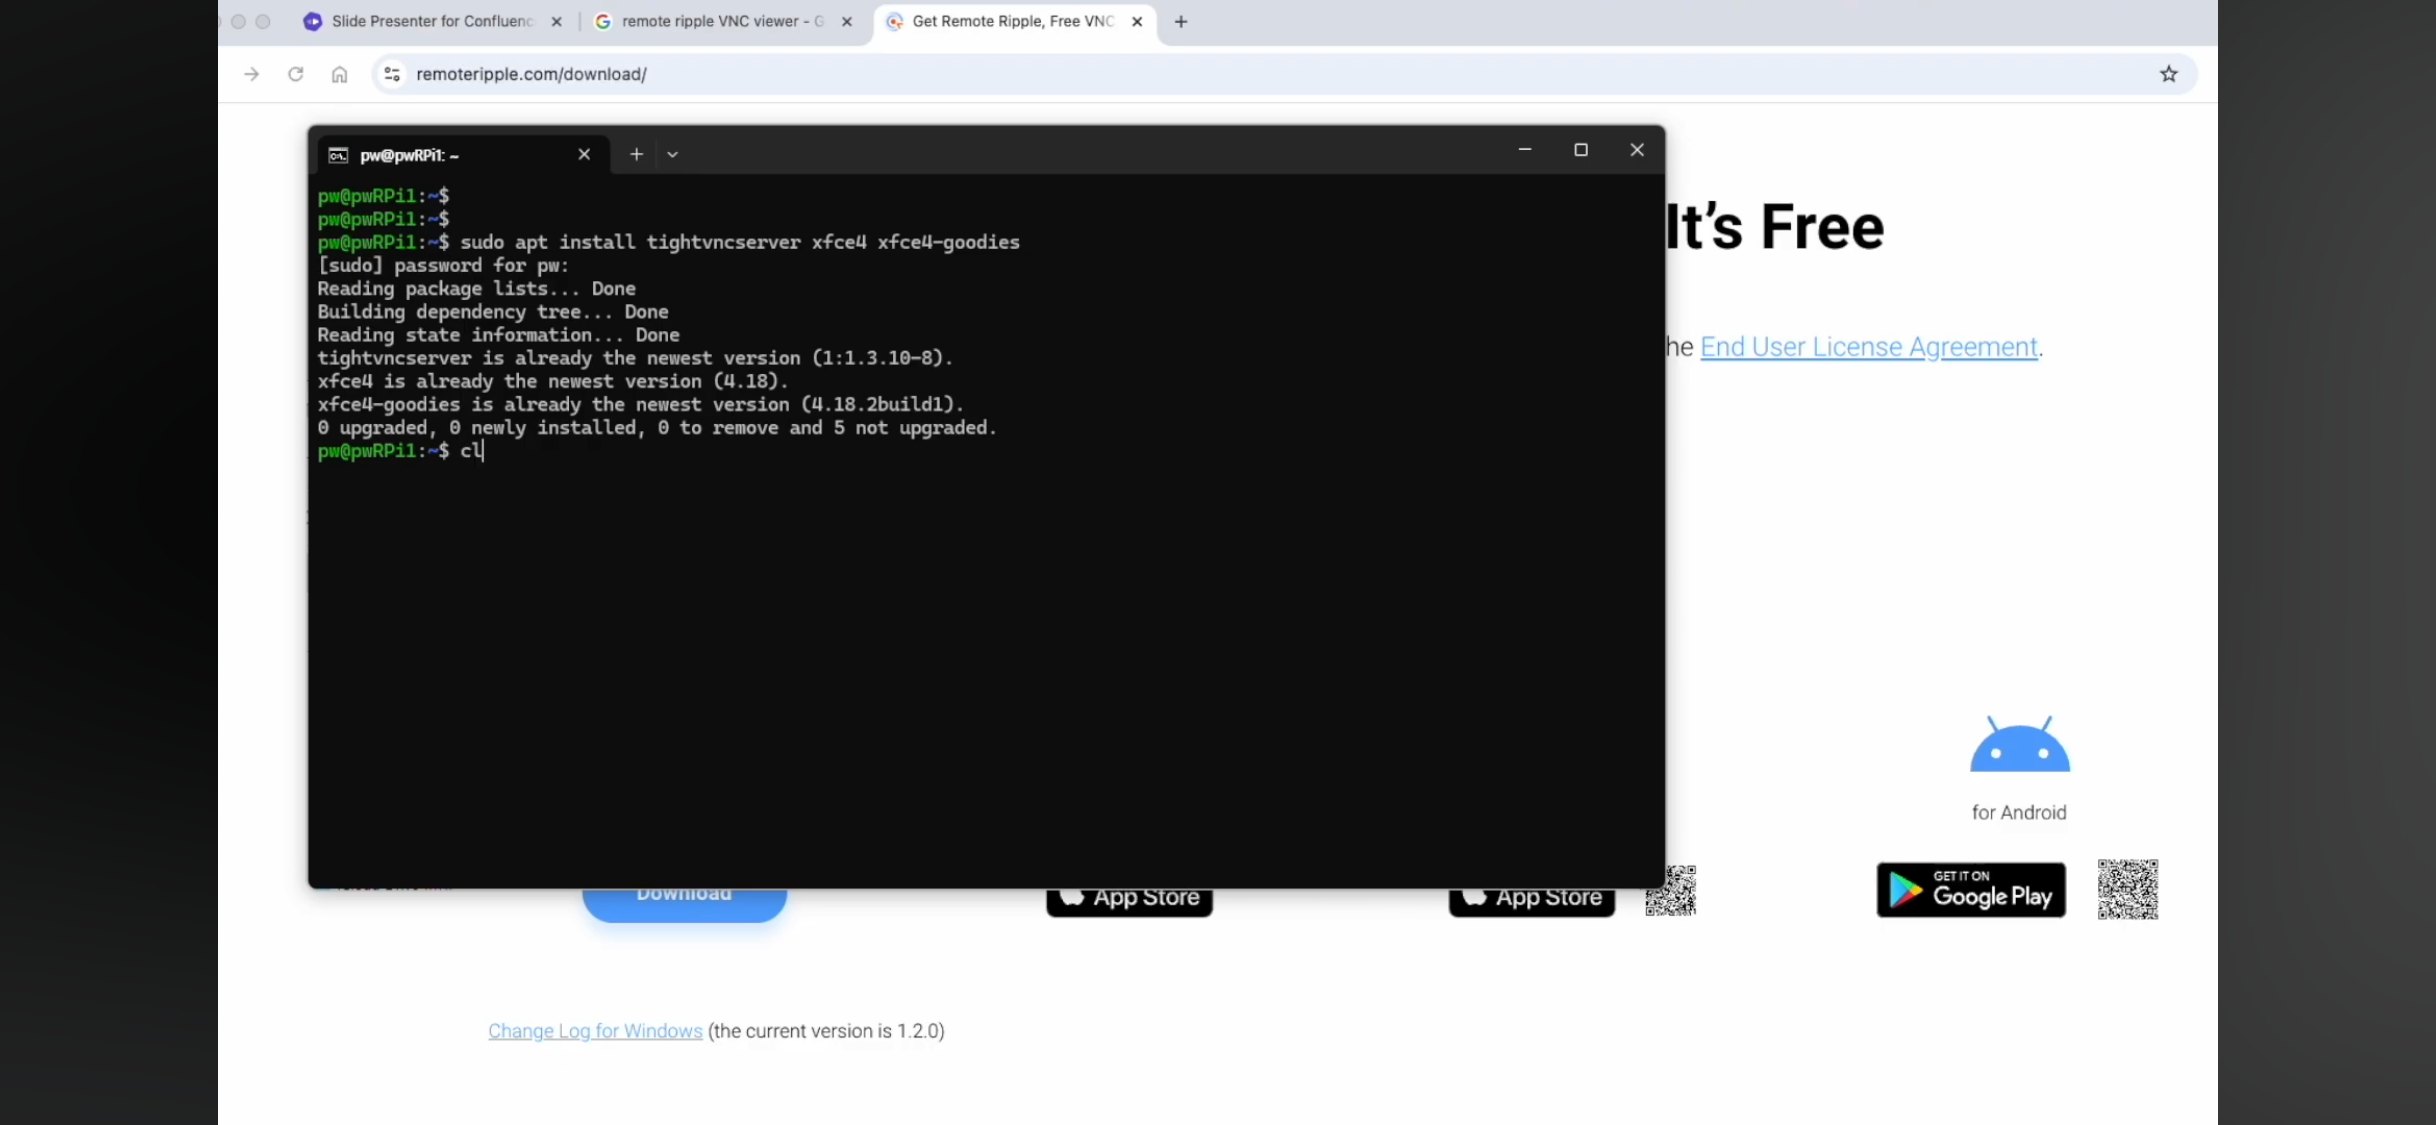Close the Get Remote Ripple tab
This screenshot has height=1125, width=2436.
coord(1136,21)
